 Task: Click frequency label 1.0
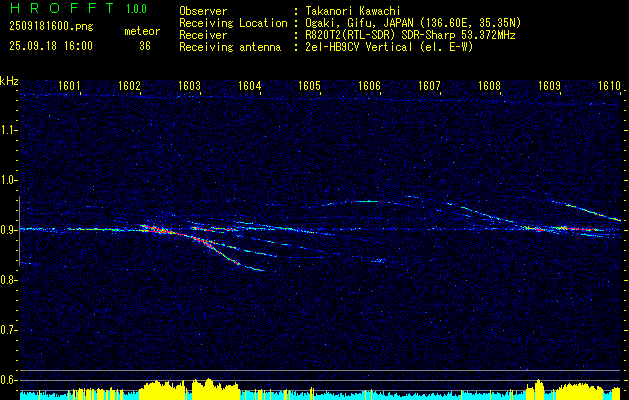[x=8, y=181]
